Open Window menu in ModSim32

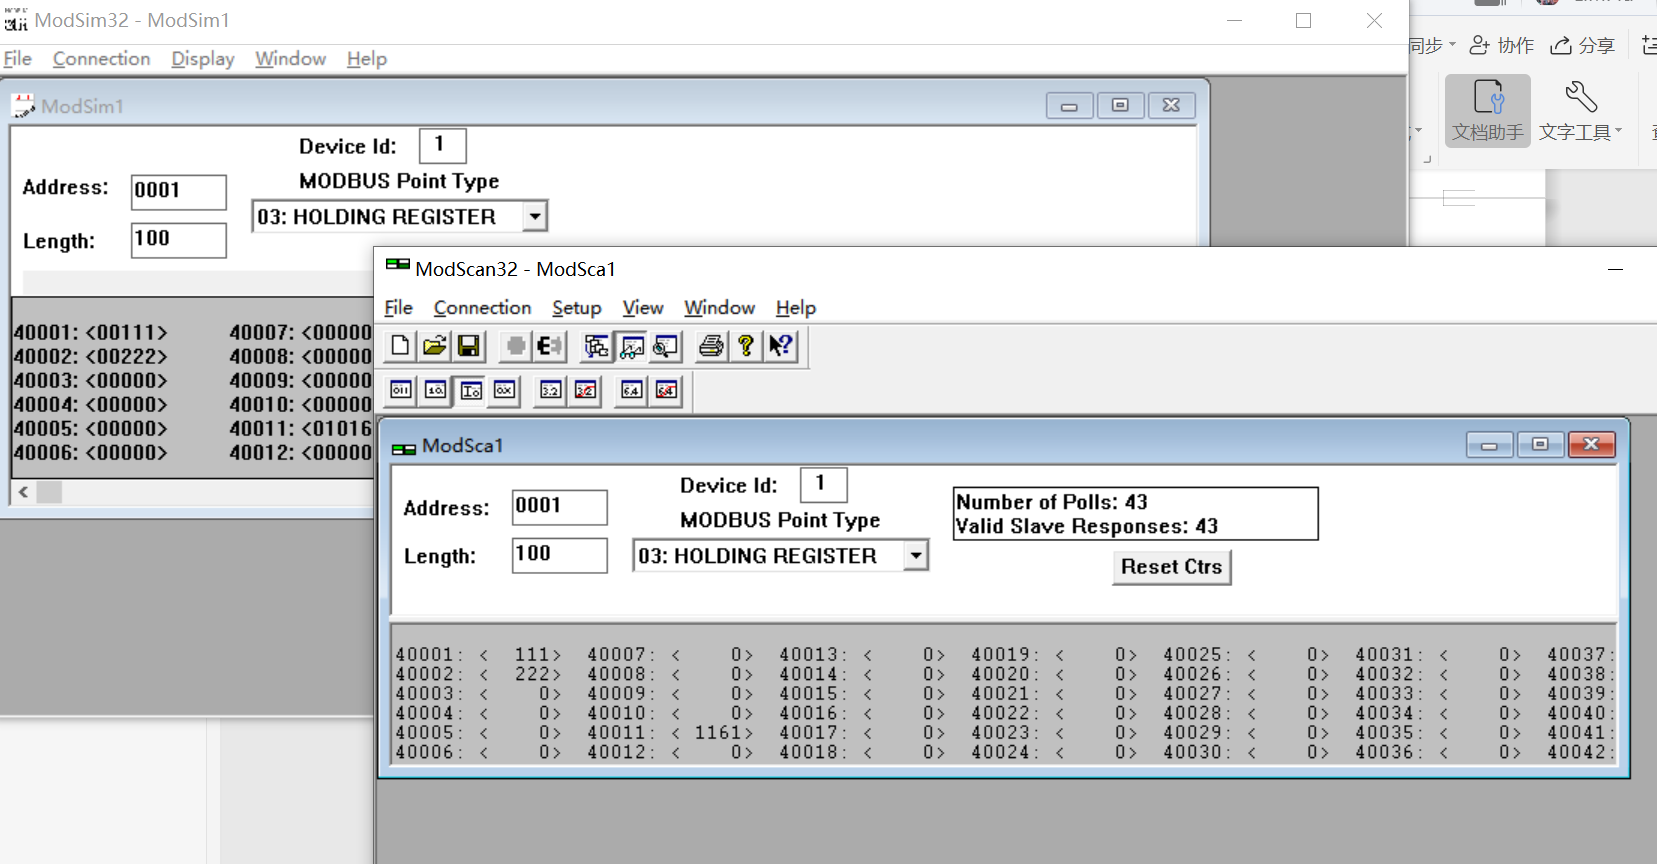pyautogui.click(x=290, y=59)
